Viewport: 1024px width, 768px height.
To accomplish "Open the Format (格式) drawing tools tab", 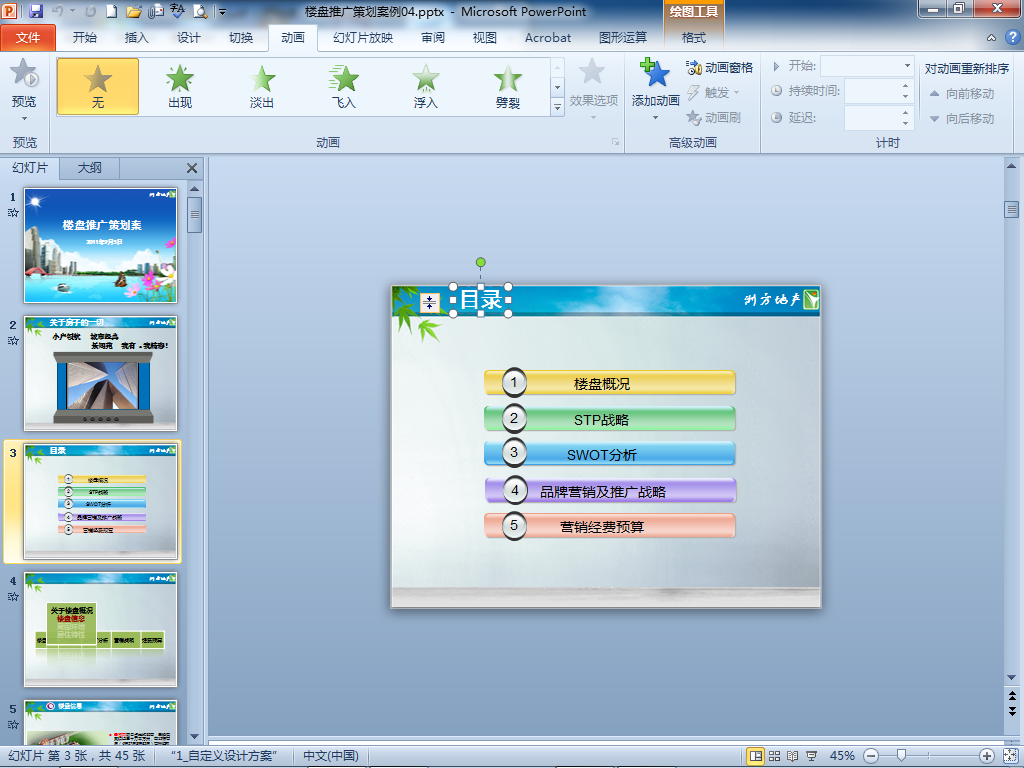I will pyautogui.click(x=694, y=37).
